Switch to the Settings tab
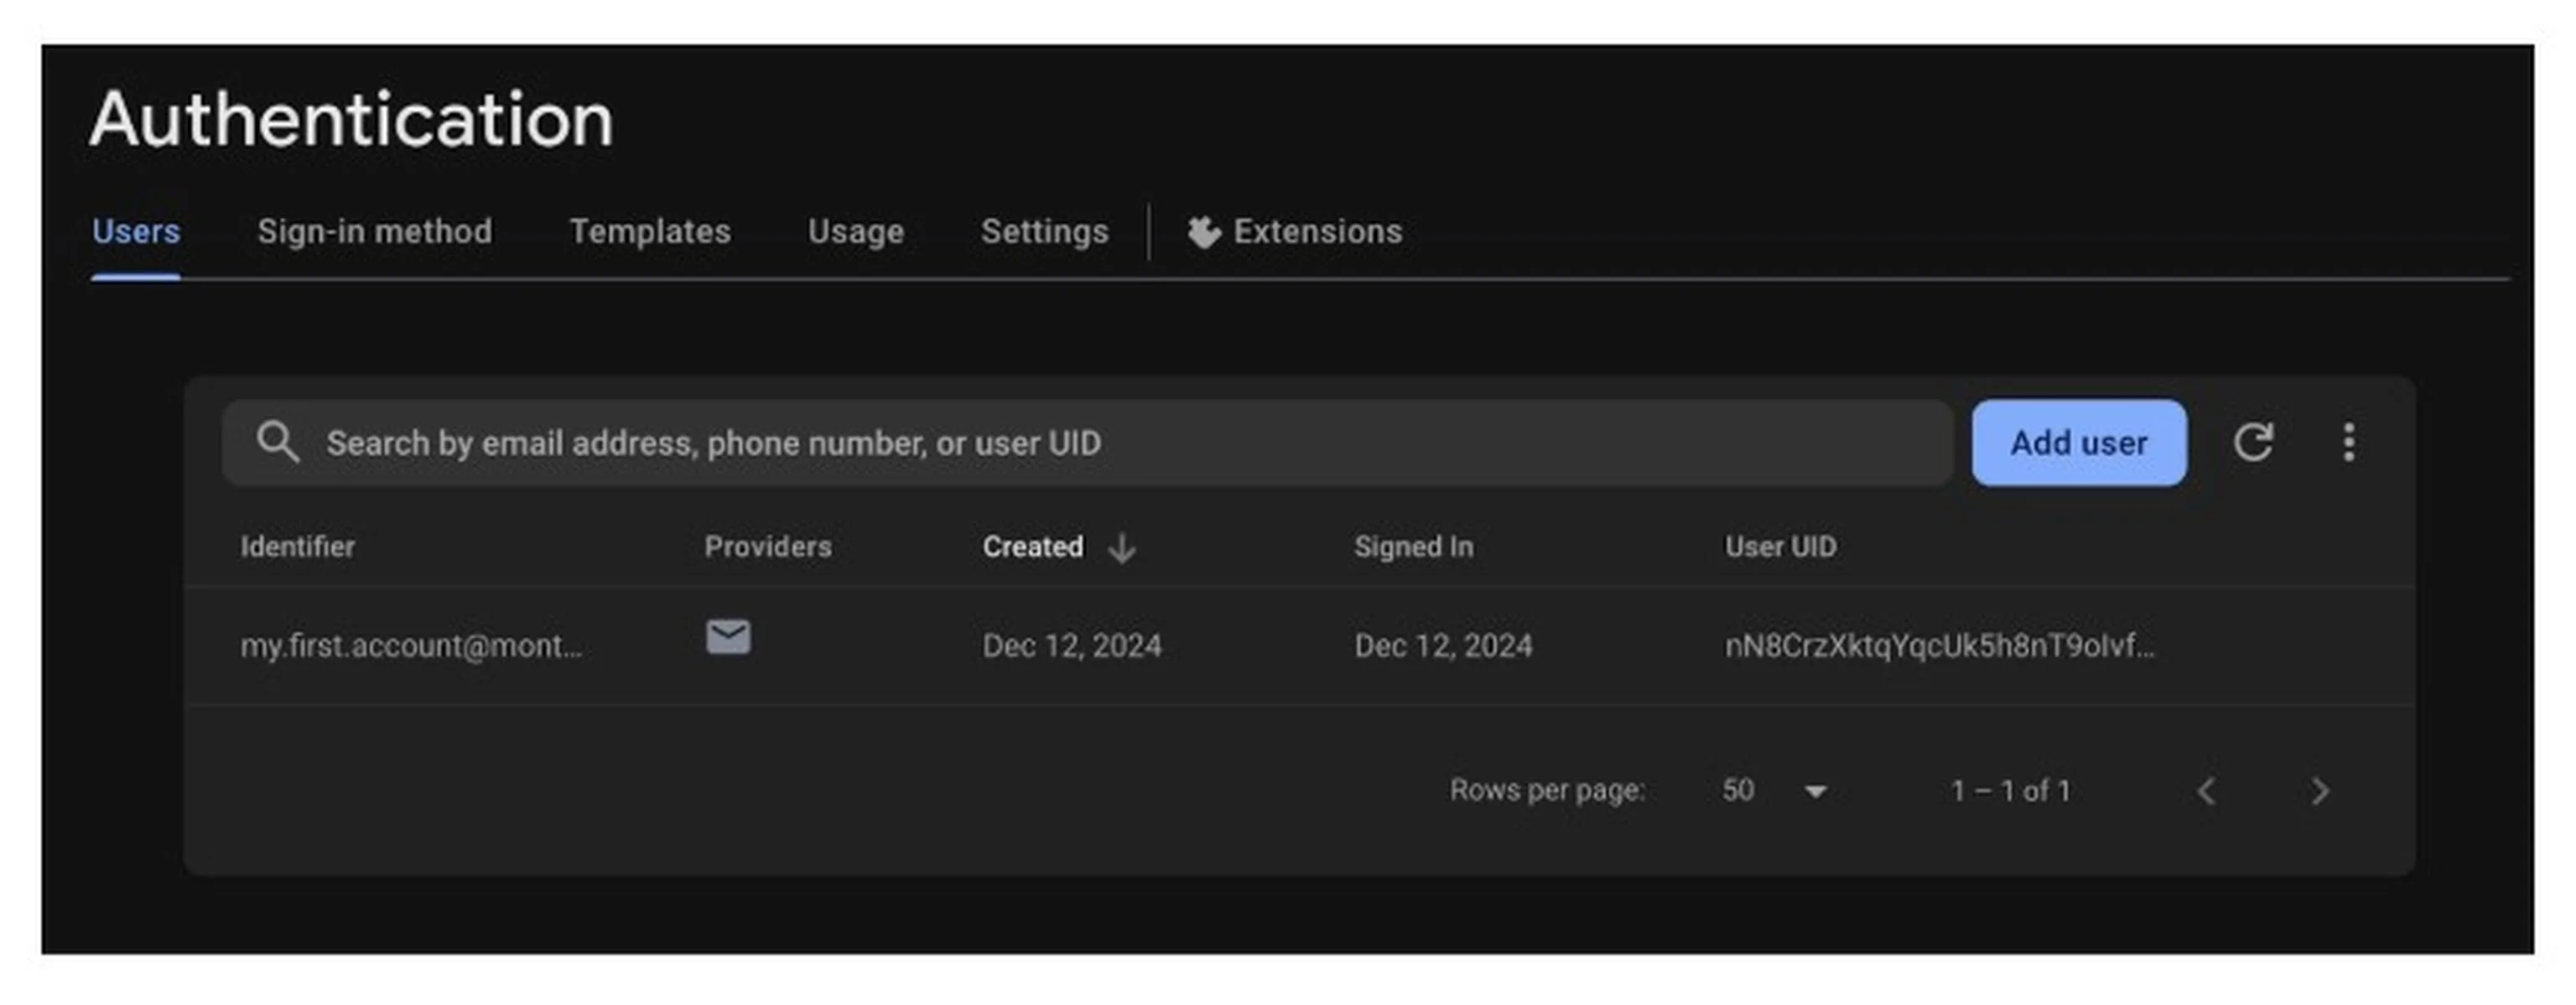The image size is (2576, 1005). click(x=1044, y=231)
